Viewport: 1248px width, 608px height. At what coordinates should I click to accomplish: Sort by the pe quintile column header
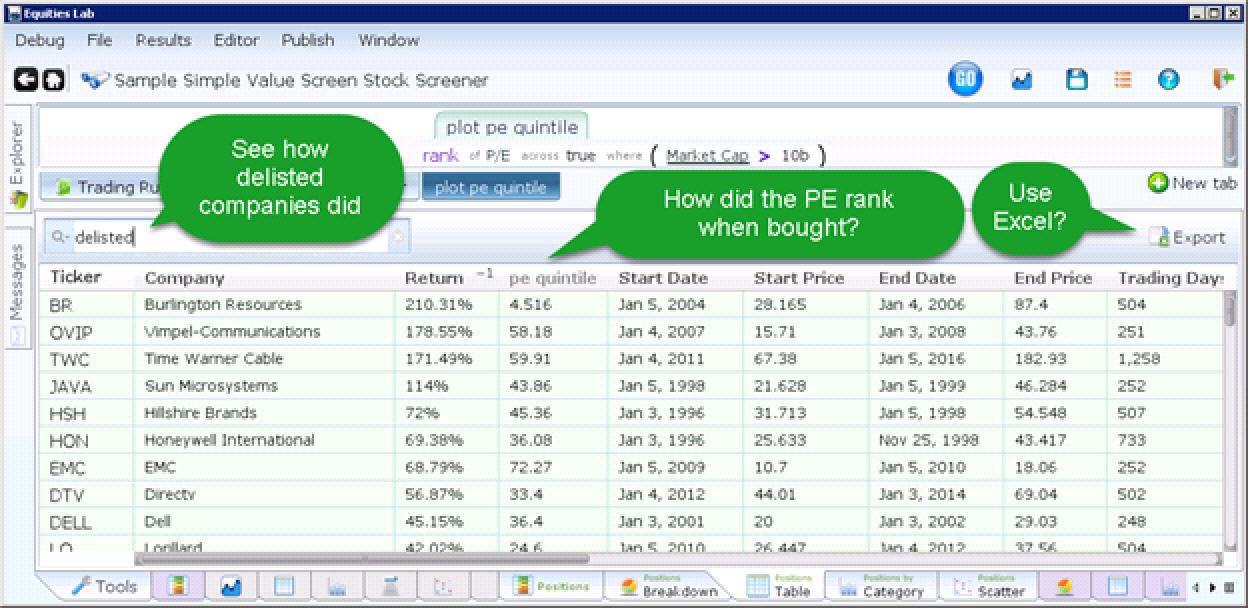point(553,278)
